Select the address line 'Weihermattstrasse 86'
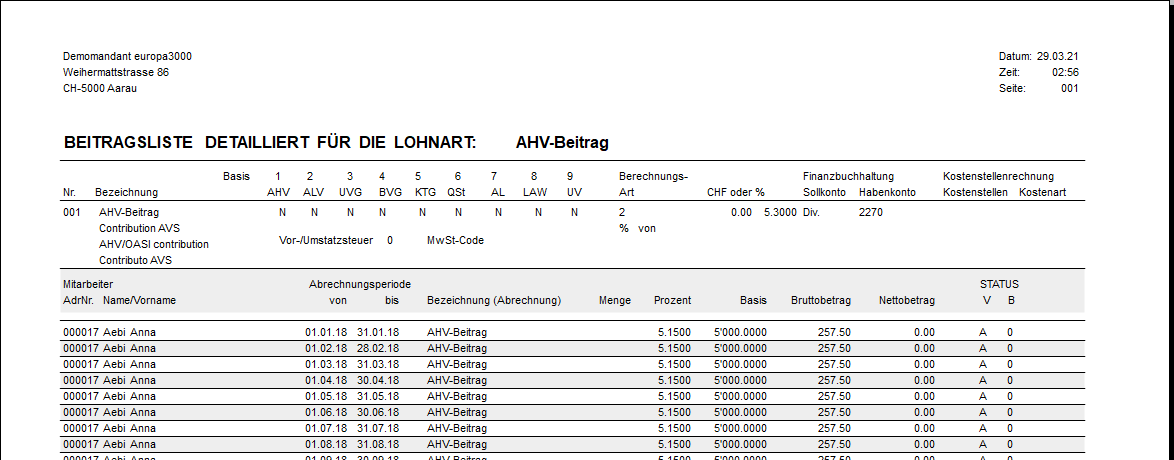This screenshot has height=460, width=1174. (116, 73)
